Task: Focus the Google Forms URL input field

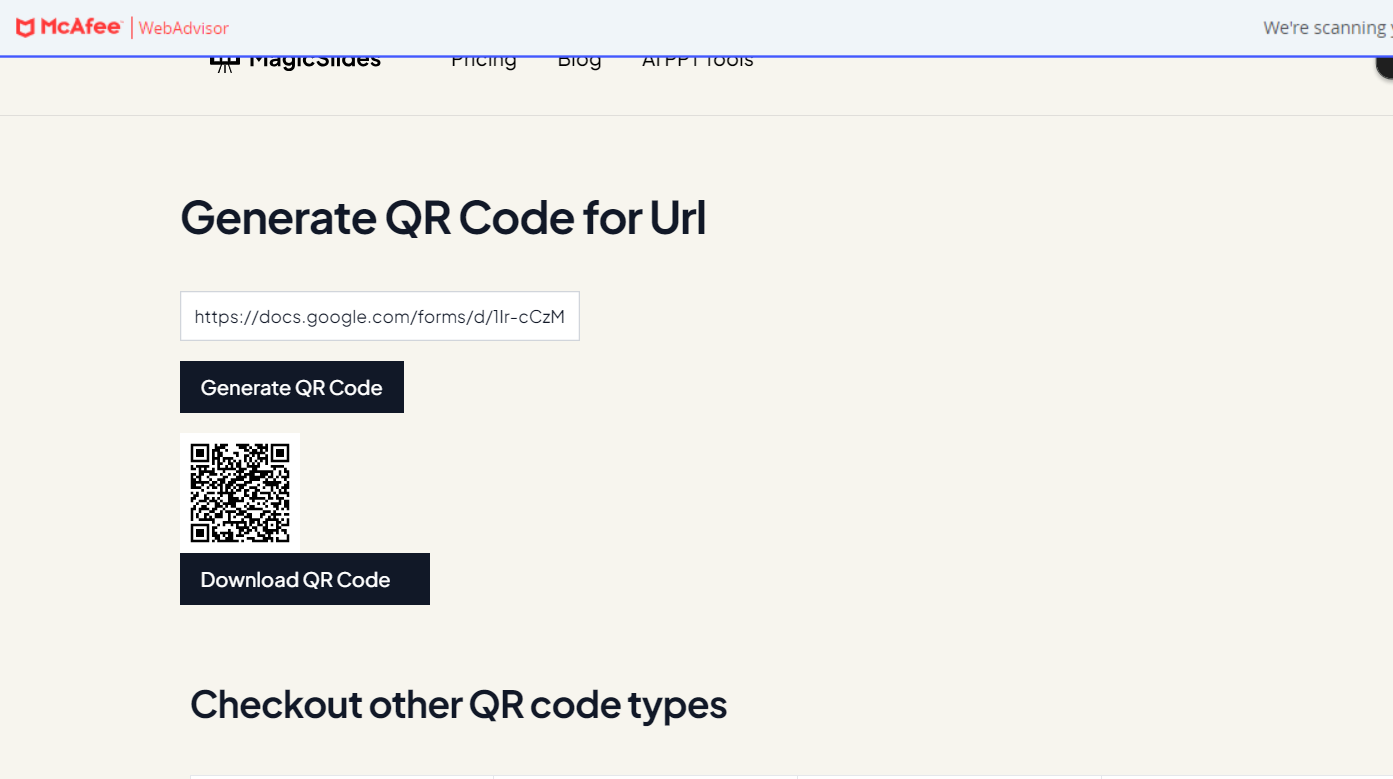Action: [379, 317]
